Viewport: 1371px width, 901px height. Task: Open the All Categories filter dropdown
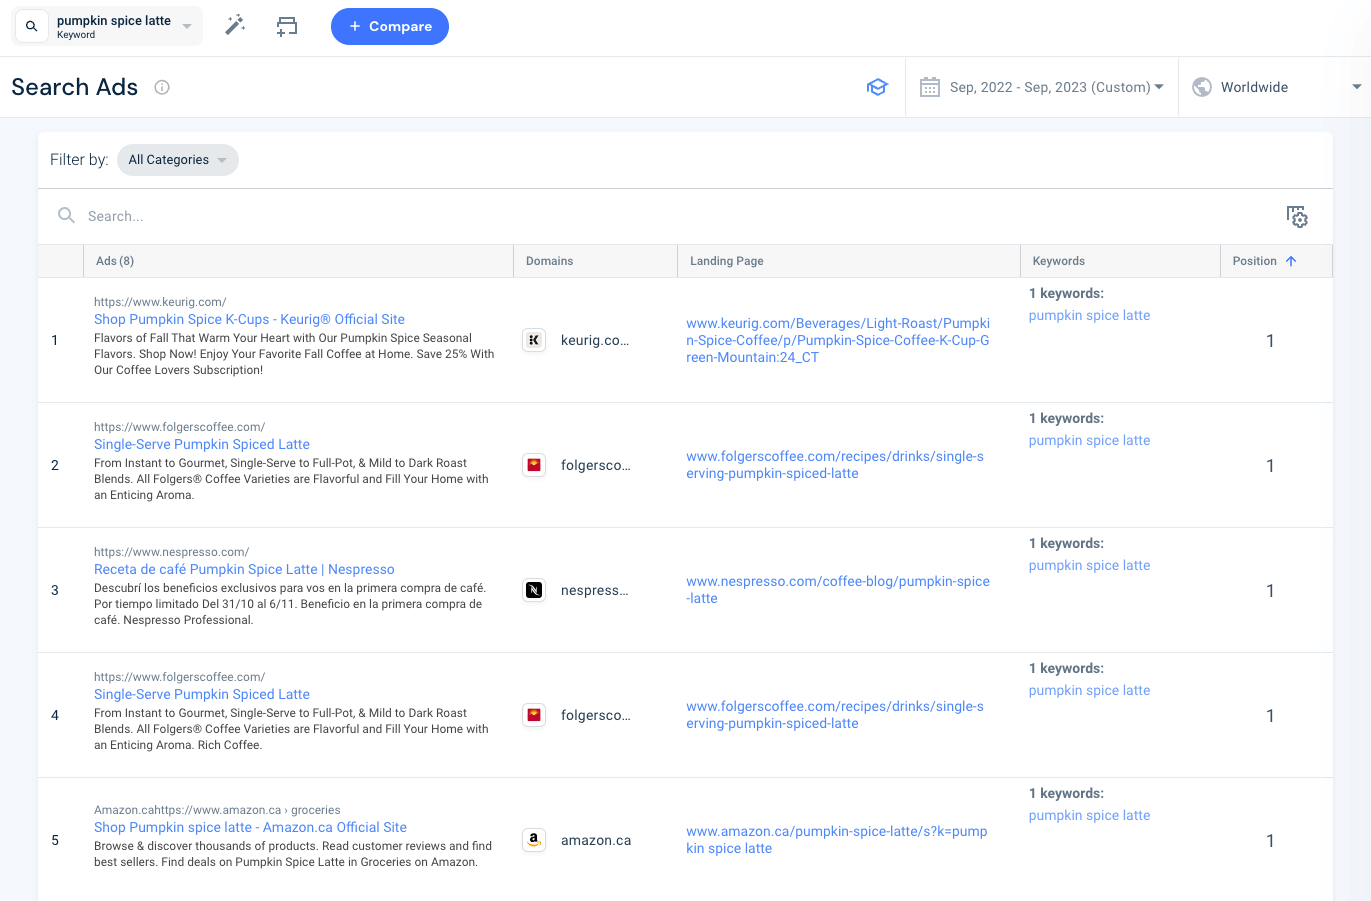pyautogui.click(x=178, y=160)
